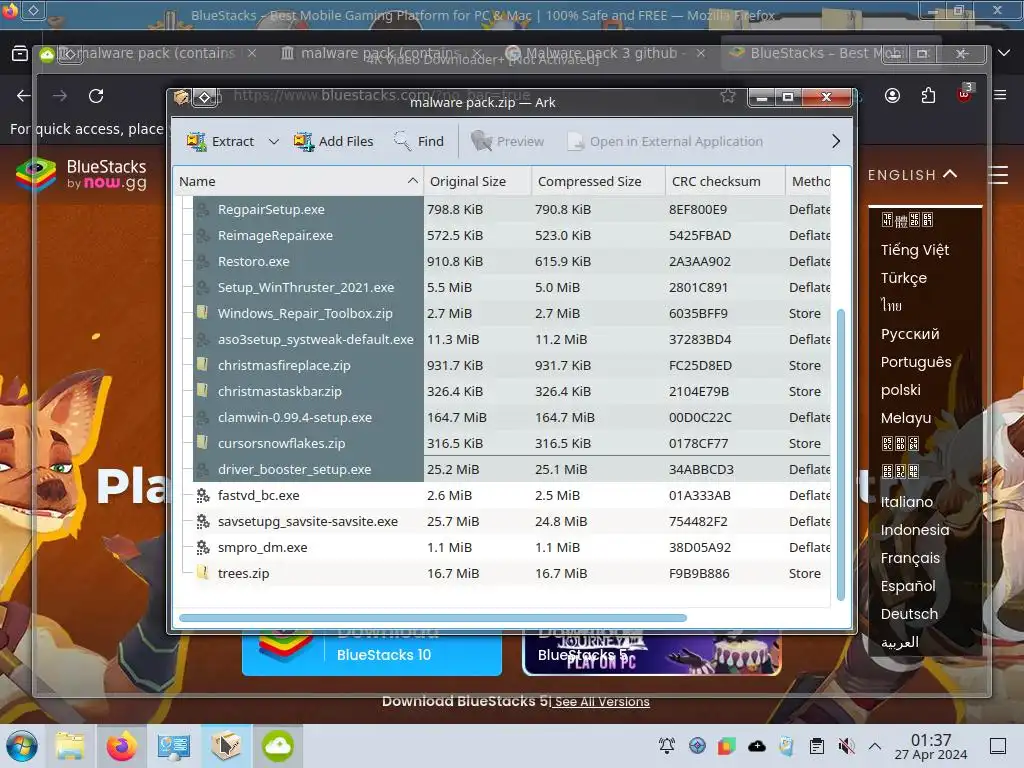Reload the Firefox page
This screenshot has height=768, width=1024.
pyautogui.click(x=96, y=96)
